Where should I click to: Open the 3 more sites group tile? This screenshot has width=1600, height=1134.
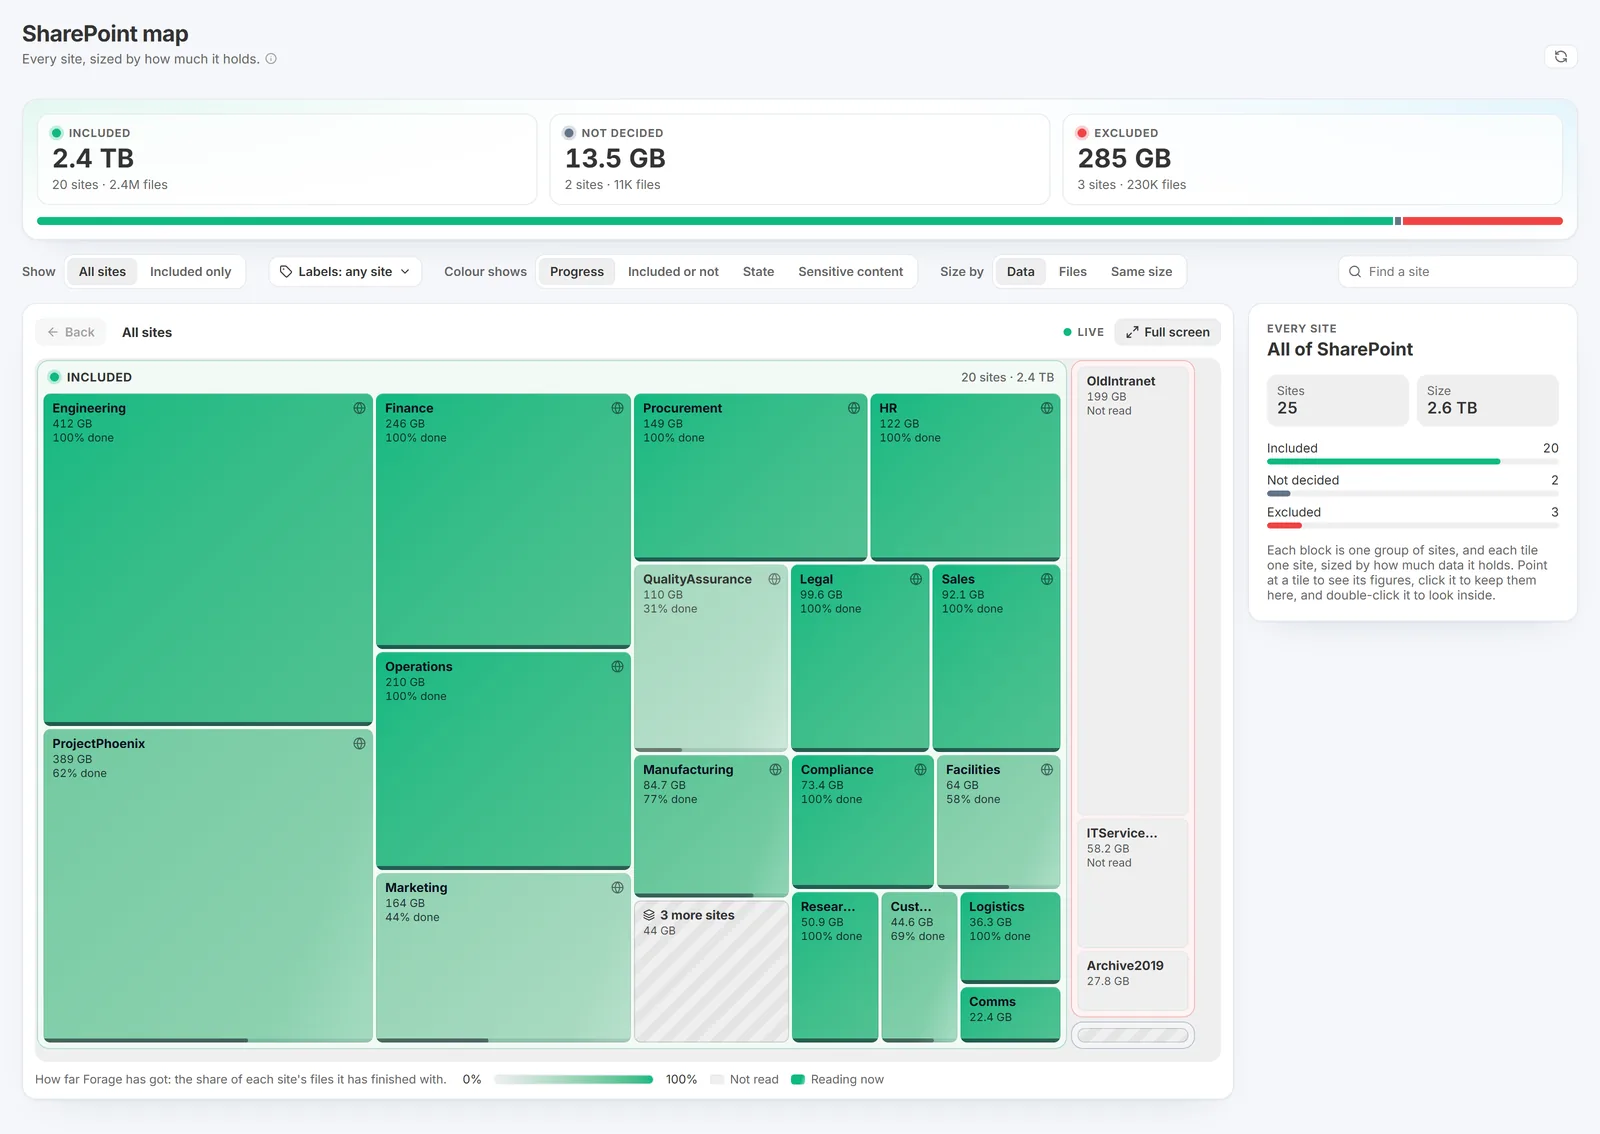point(711,971)
